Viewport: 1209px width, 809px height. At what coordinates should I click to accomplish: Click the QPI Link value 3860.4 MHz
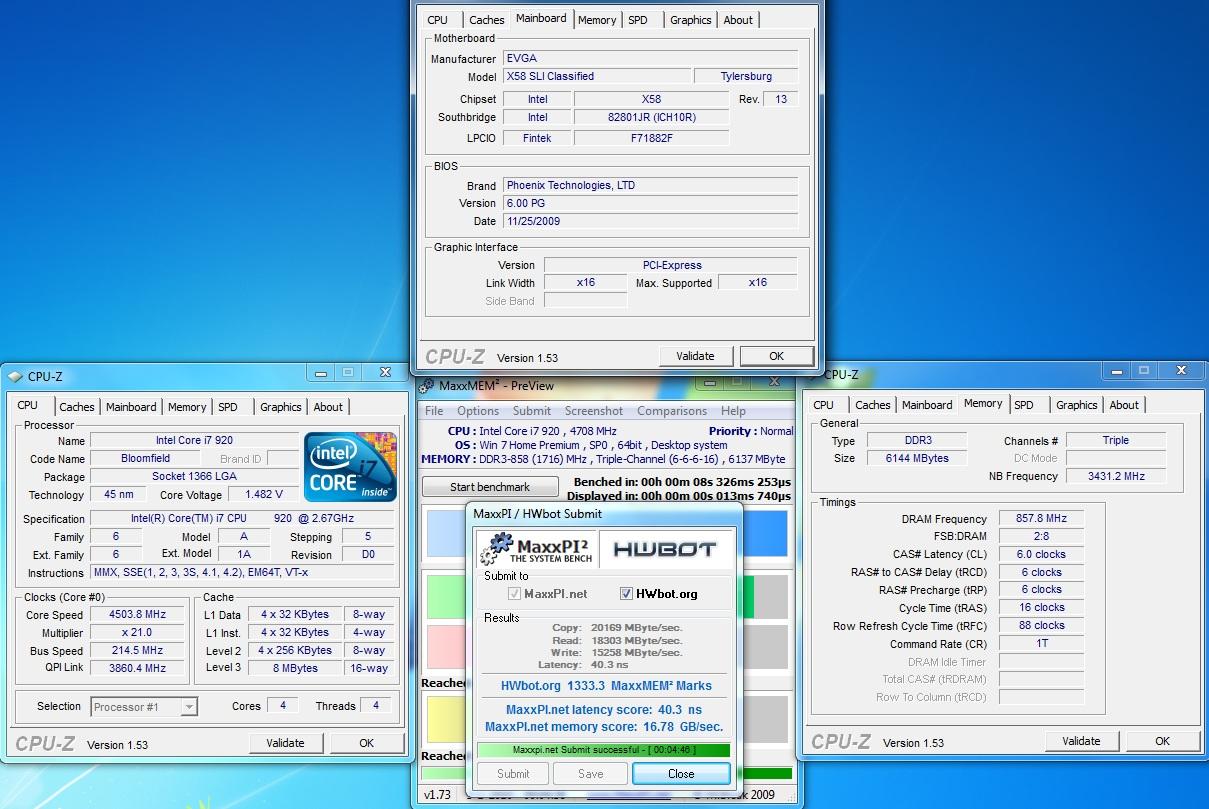click(137, 668)
